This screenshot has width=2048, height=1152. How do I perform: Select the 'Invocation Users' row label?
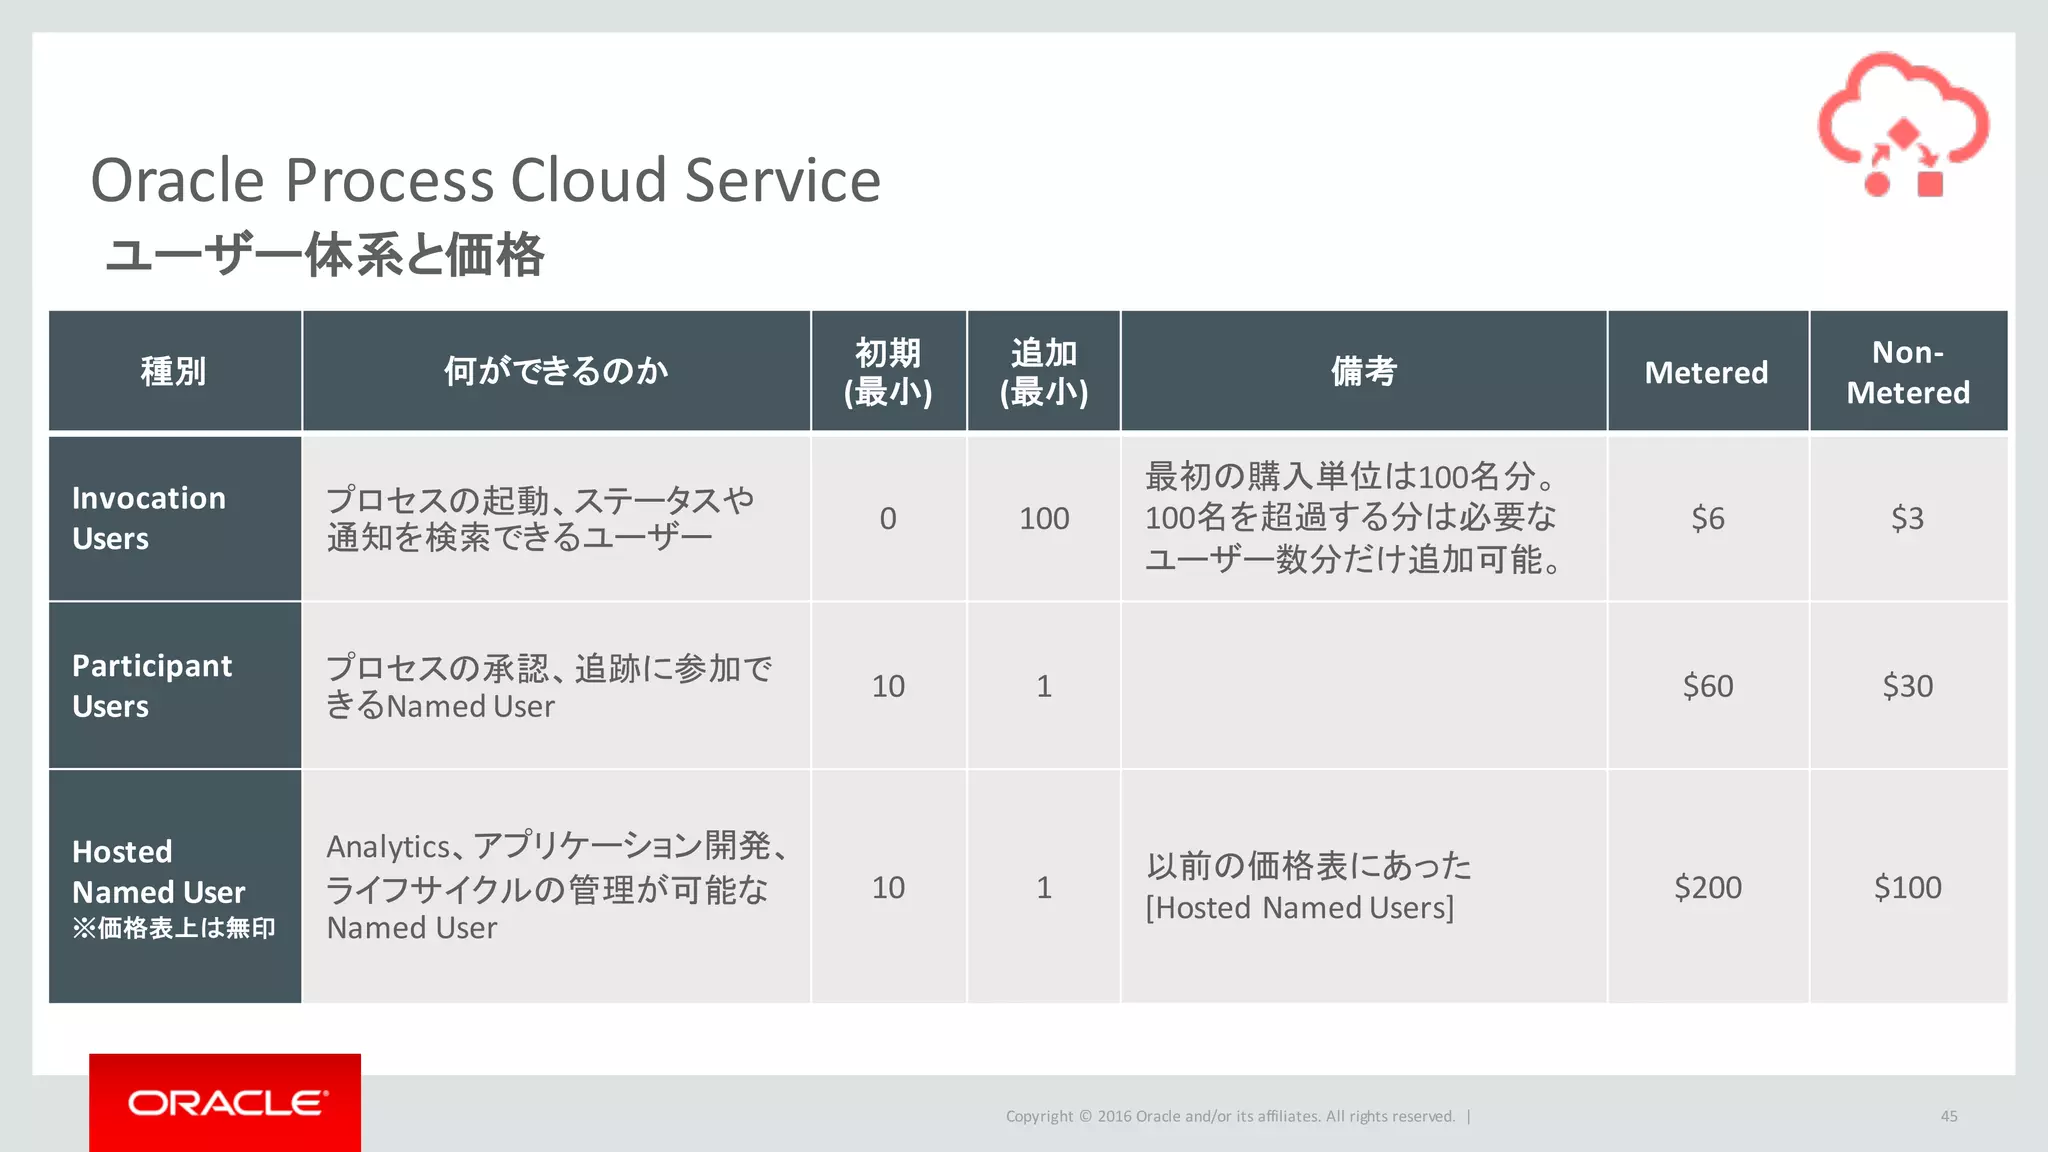[149, 518]
